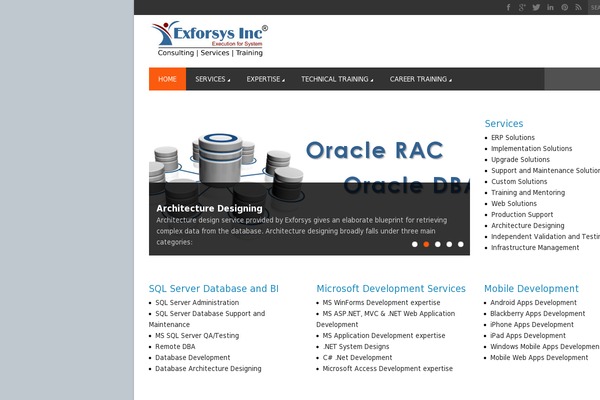This screenshot has height=400, width=600.
Task: Open Database Development link
Action: point(192,358)
